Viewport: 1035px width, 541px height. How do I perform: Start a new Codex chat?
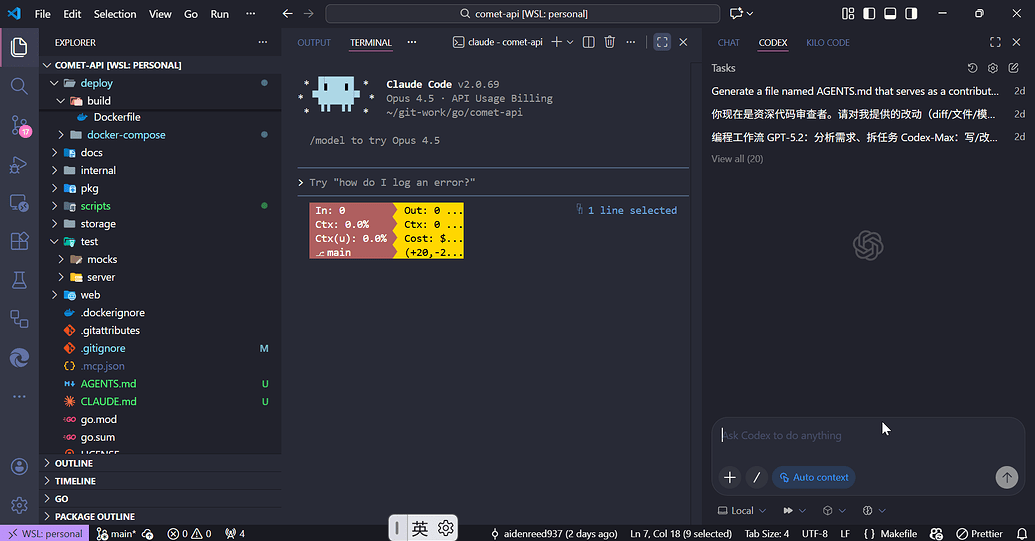coord(1014,68)
